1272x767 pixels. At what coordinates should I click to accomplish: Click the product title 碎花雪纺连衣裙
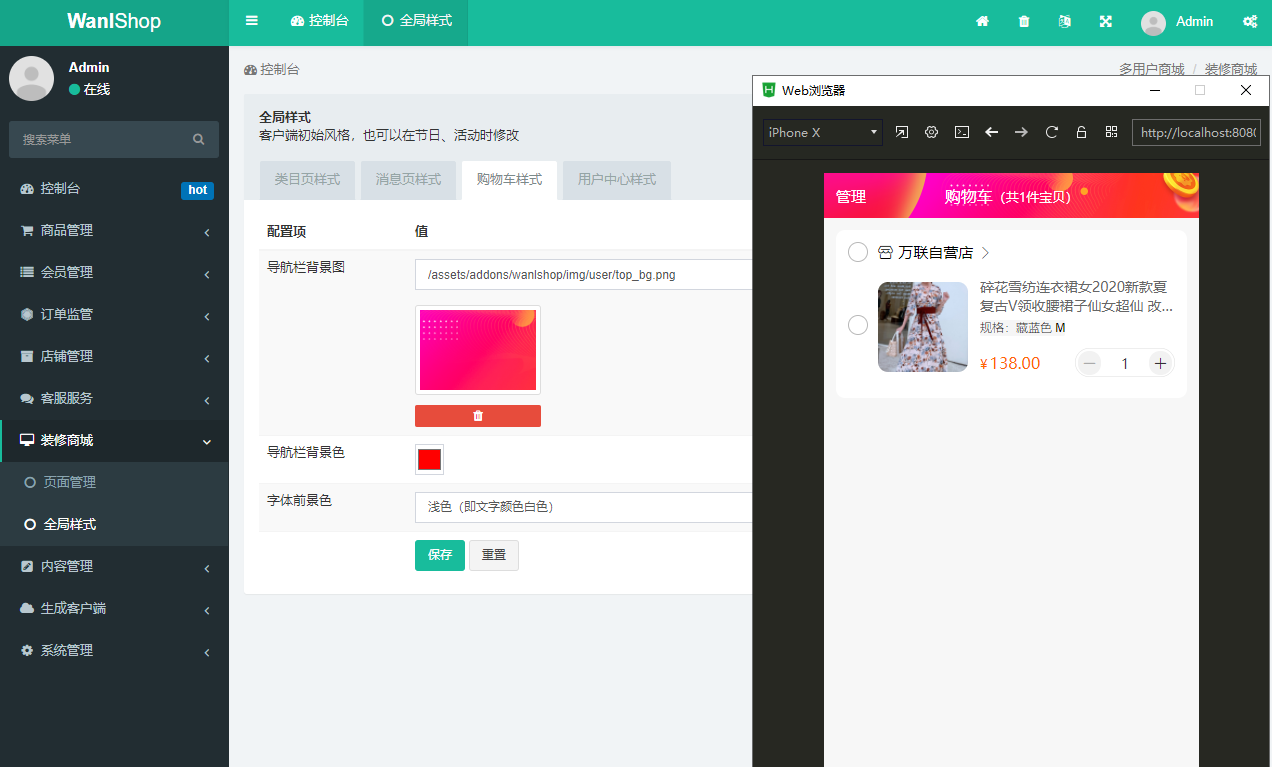[x=1076, y=296]
